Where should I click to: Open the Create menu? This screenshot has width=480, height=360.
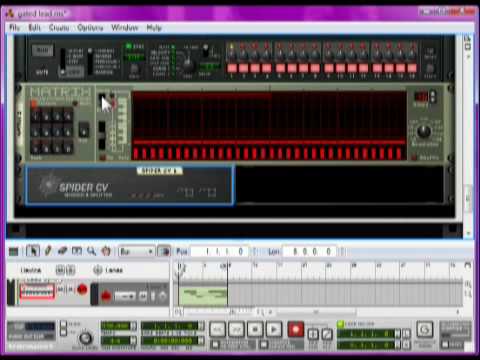[x=59, y=28]
